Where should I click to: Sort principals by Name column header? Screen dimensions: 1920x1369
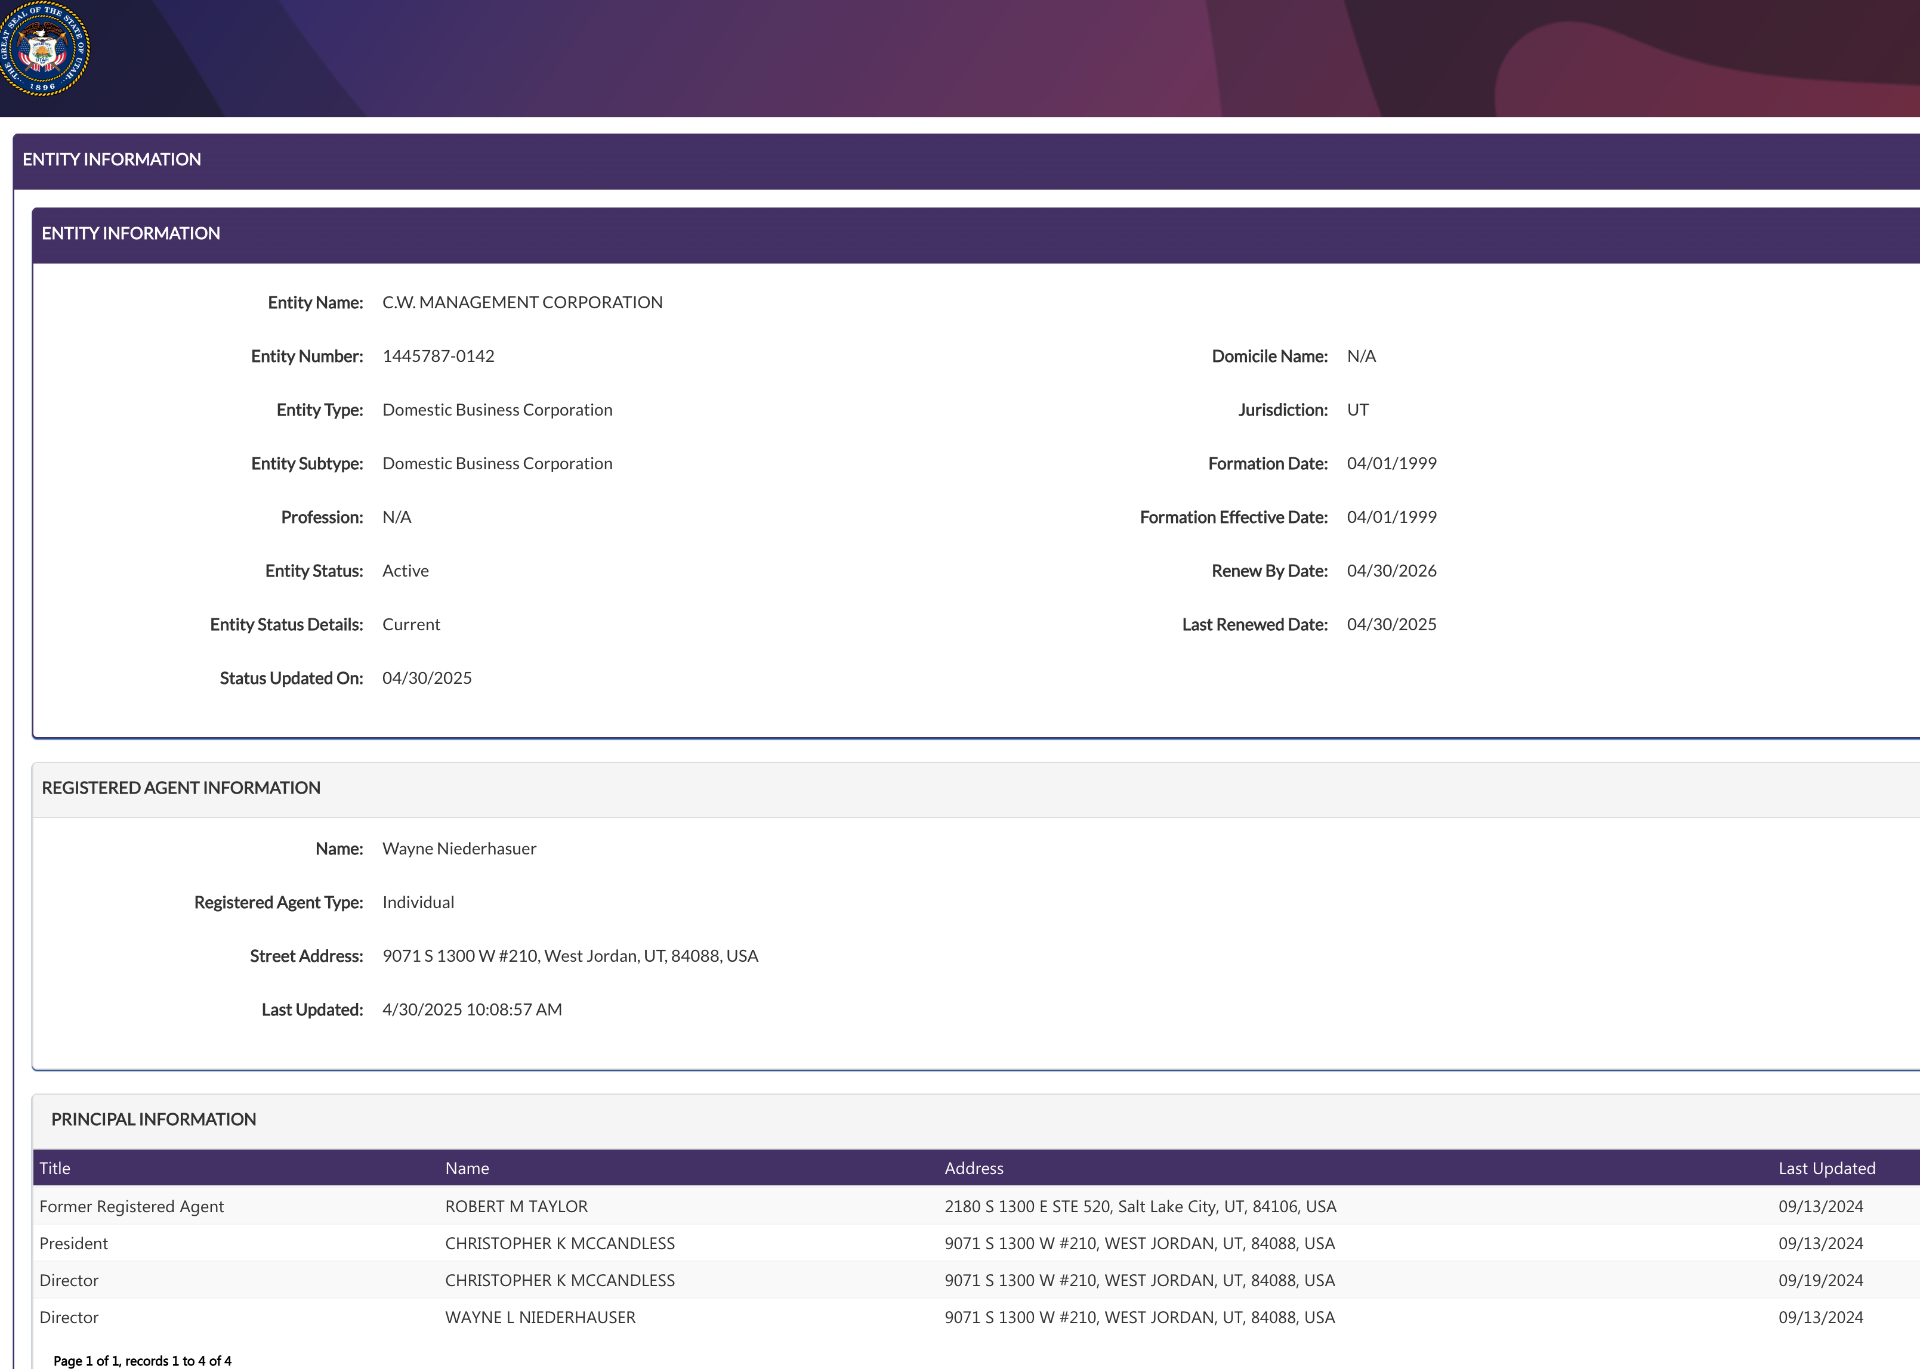467,1168
